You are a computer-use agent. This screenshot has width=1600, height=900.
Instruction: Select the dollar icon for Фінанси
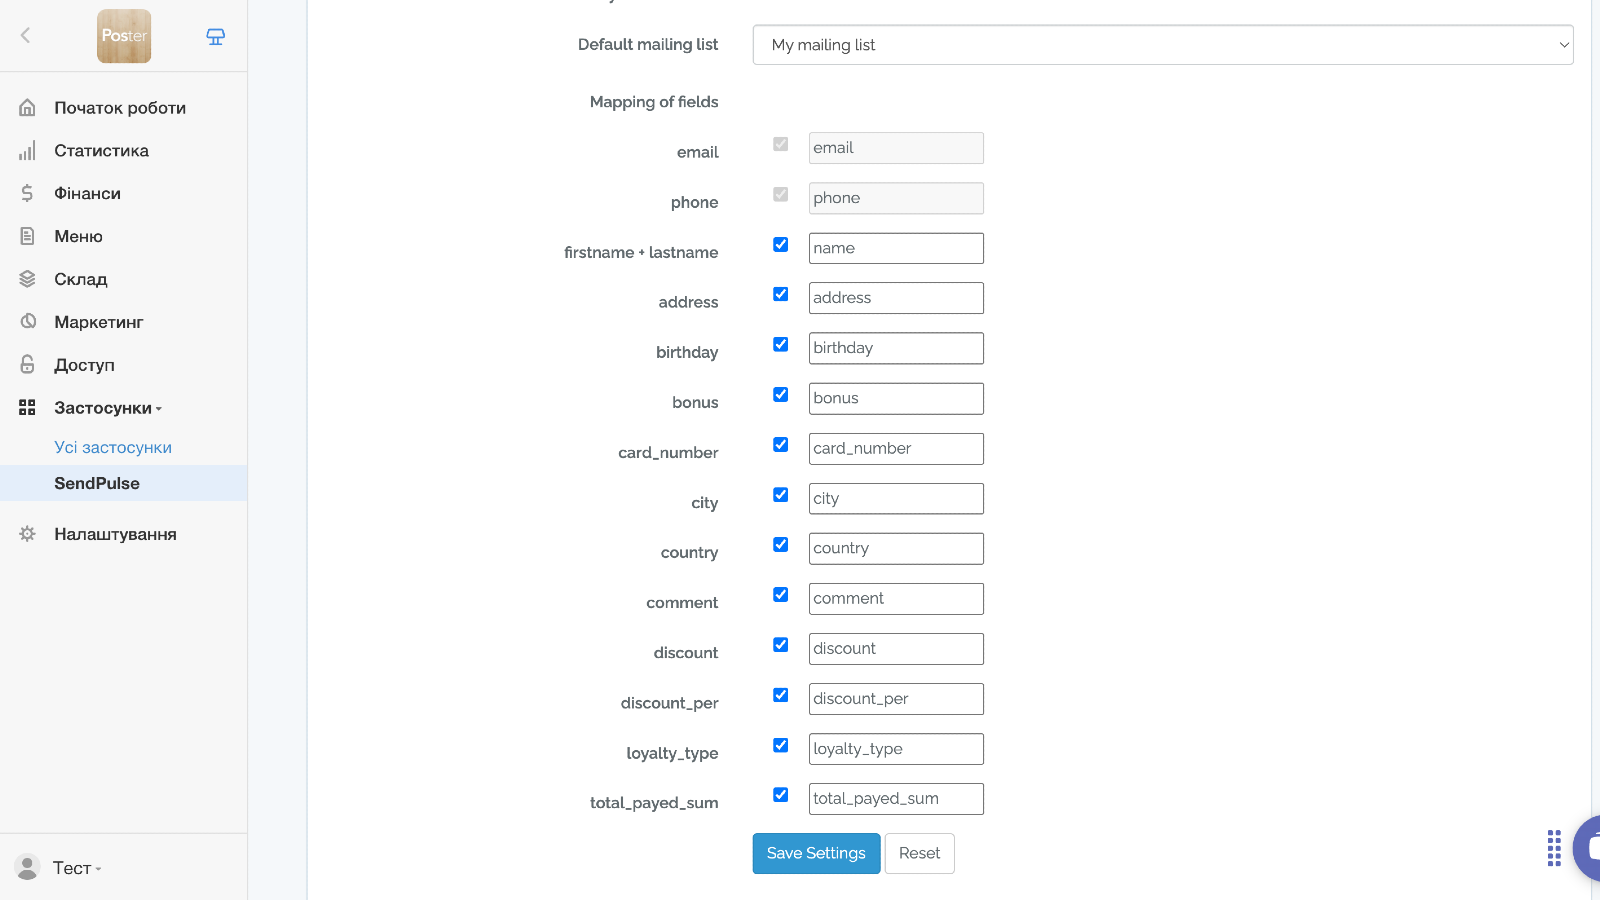click(27, 194)
